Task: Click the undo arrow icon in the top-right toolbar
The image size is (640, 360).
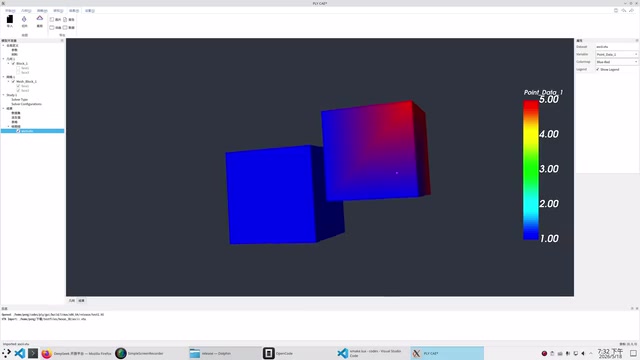Action: pyautogui.click(x=624, y=10)
